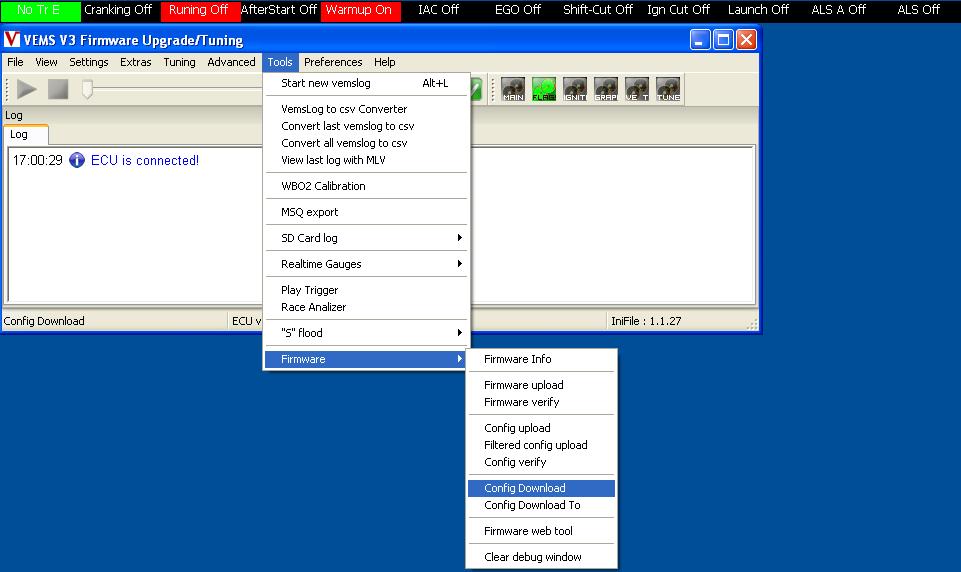Image resolution: width=961 pixels, height=572 pixels.
Task: Open the IGNITION gauge group
Action: 575,90
